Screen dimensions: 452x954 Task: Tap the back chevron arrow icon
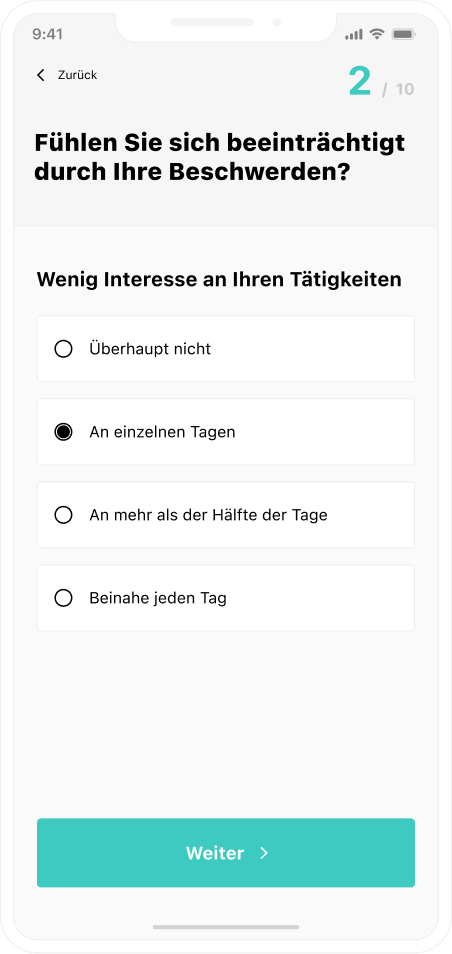pos(41,75)
